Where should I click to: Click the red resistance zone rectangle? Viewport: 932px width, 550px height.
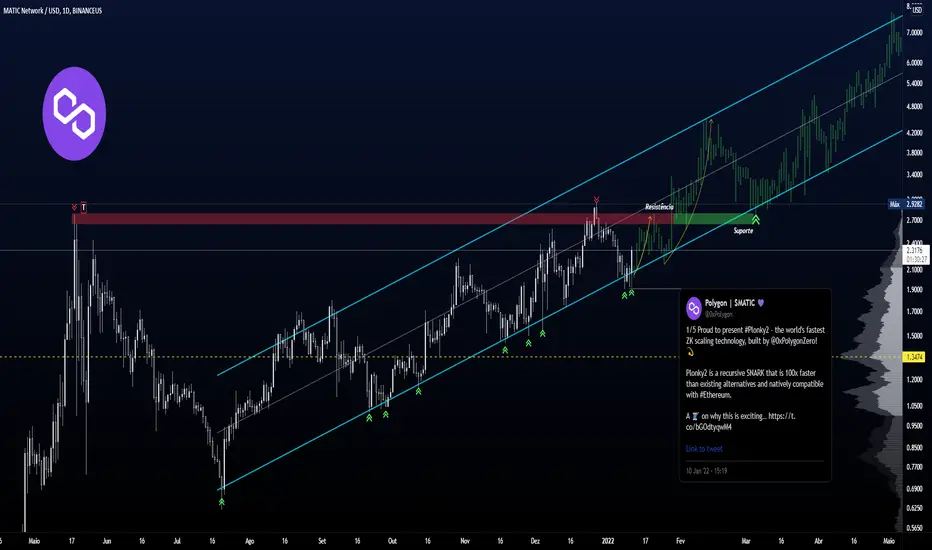click(372, 219)
